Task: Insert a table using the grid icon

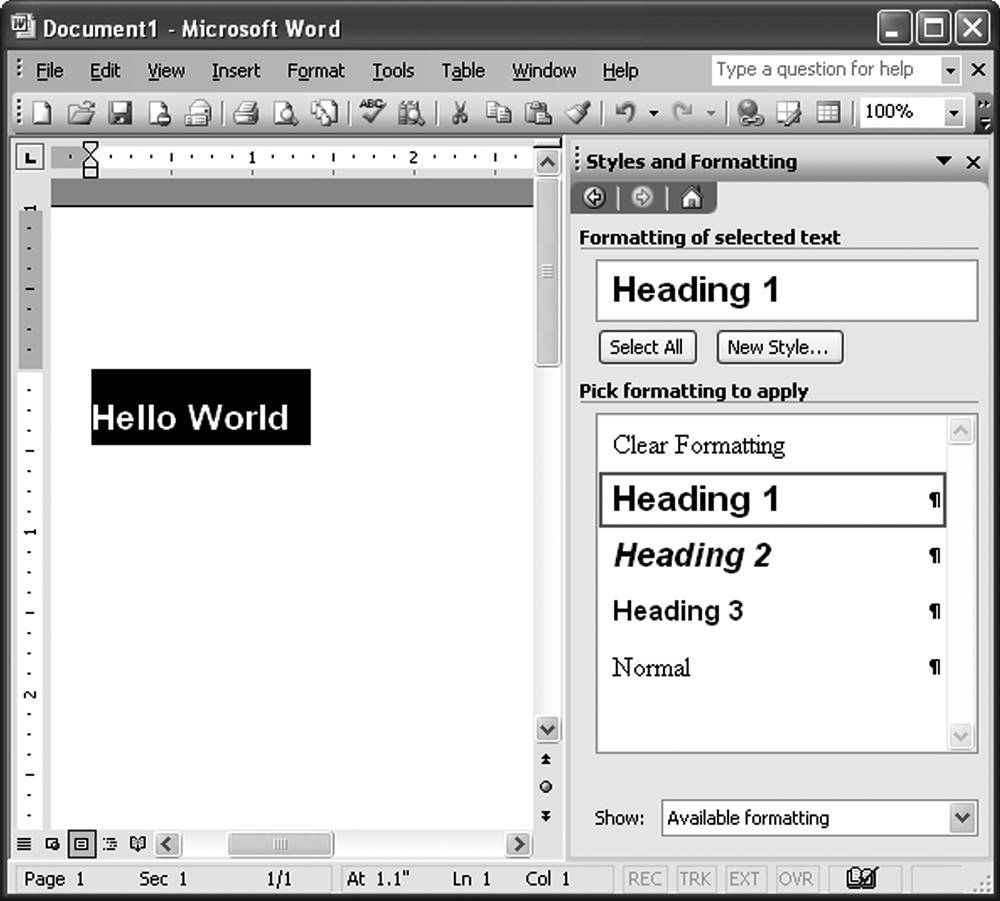Action: 828,114
